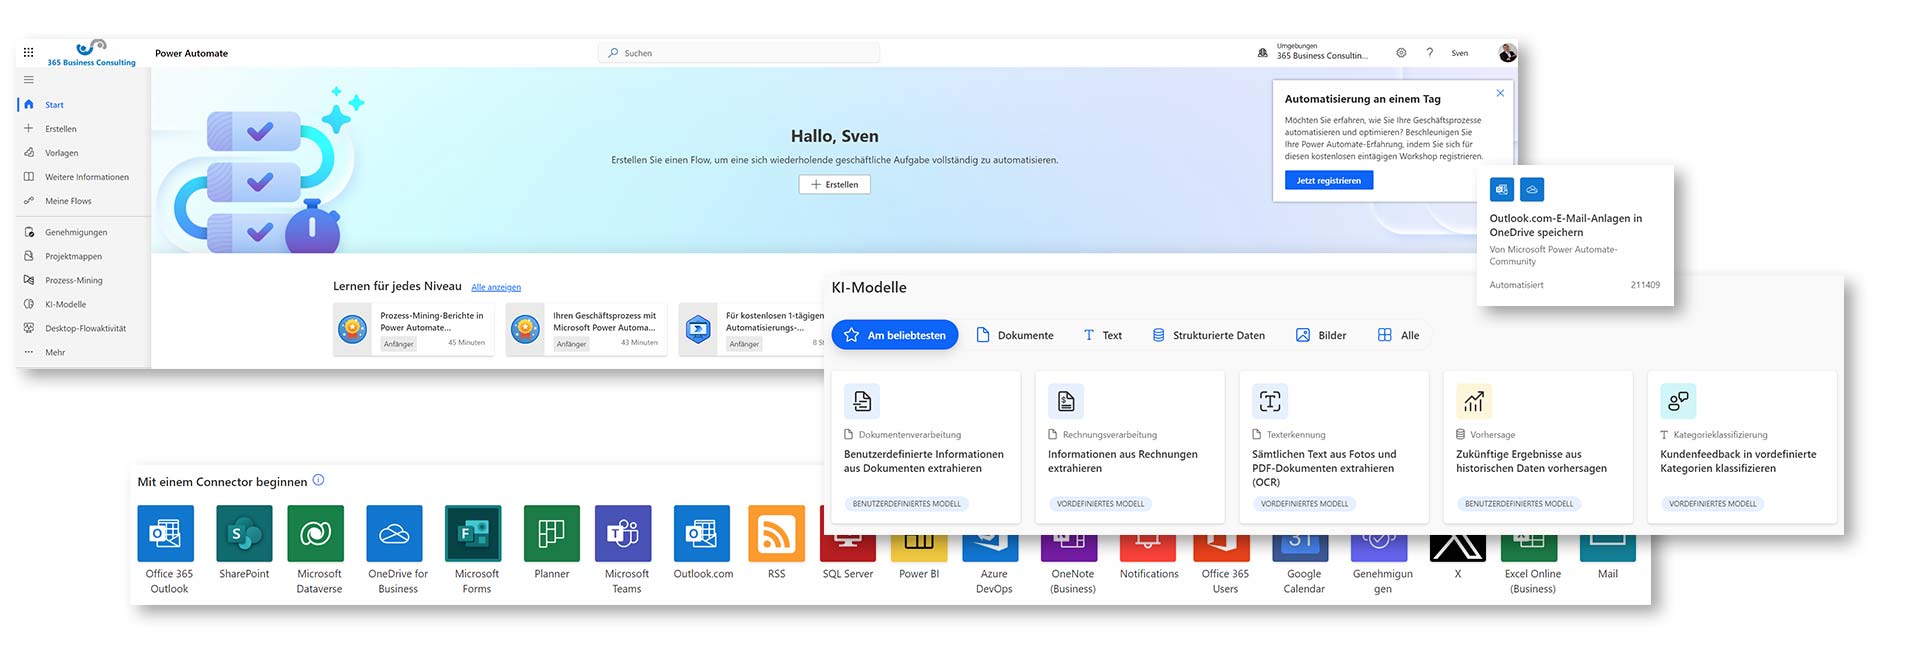The image size is (1909, 652).
Task: Select SharePoint connector icon
Action: click(x=244, y=533)
